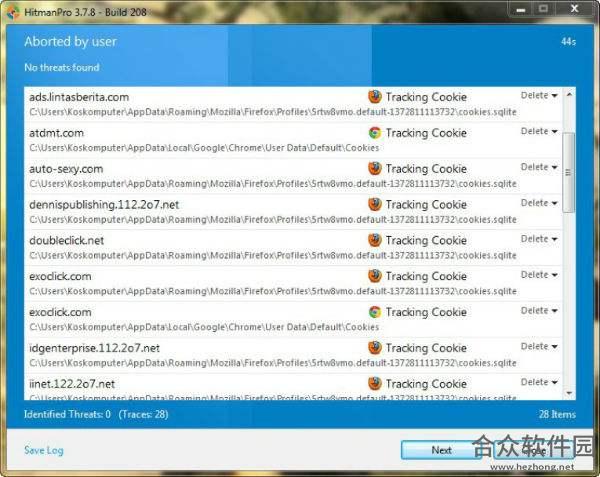The image size is (600, 477).
Task: Maximize the HitmanPro window
Action: coord(543,9)
